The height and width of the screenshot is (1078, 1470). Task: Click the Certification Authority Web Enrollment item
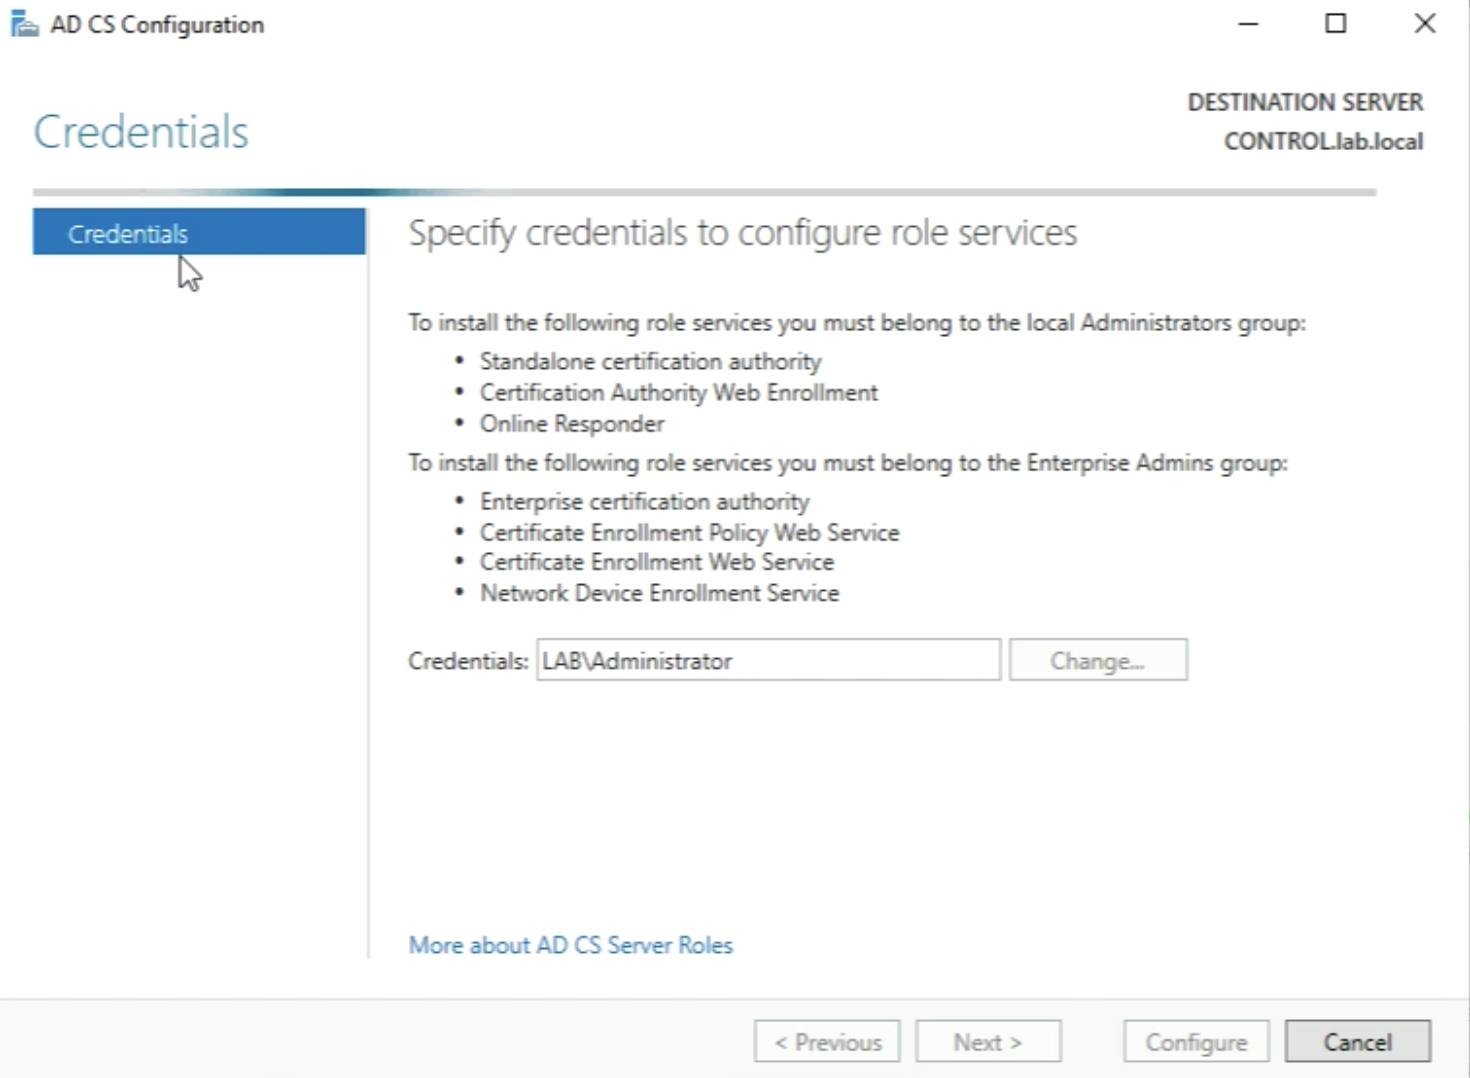click(x=678, y=393)
